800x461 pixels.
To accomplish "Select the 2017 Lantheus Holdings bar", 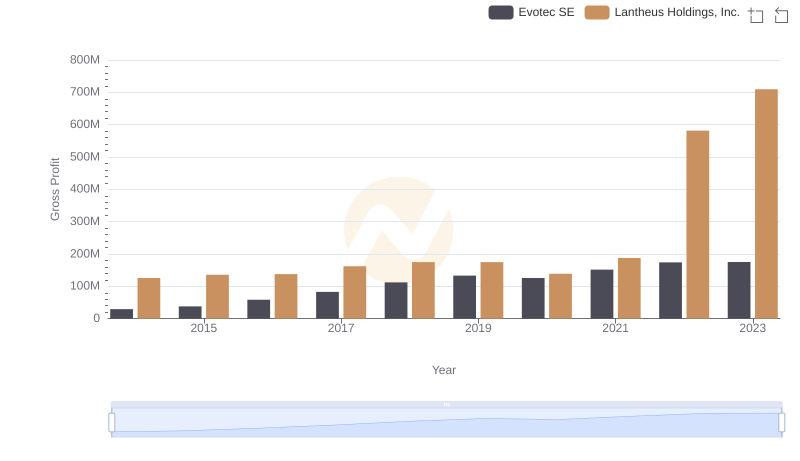I will point(355,292).
